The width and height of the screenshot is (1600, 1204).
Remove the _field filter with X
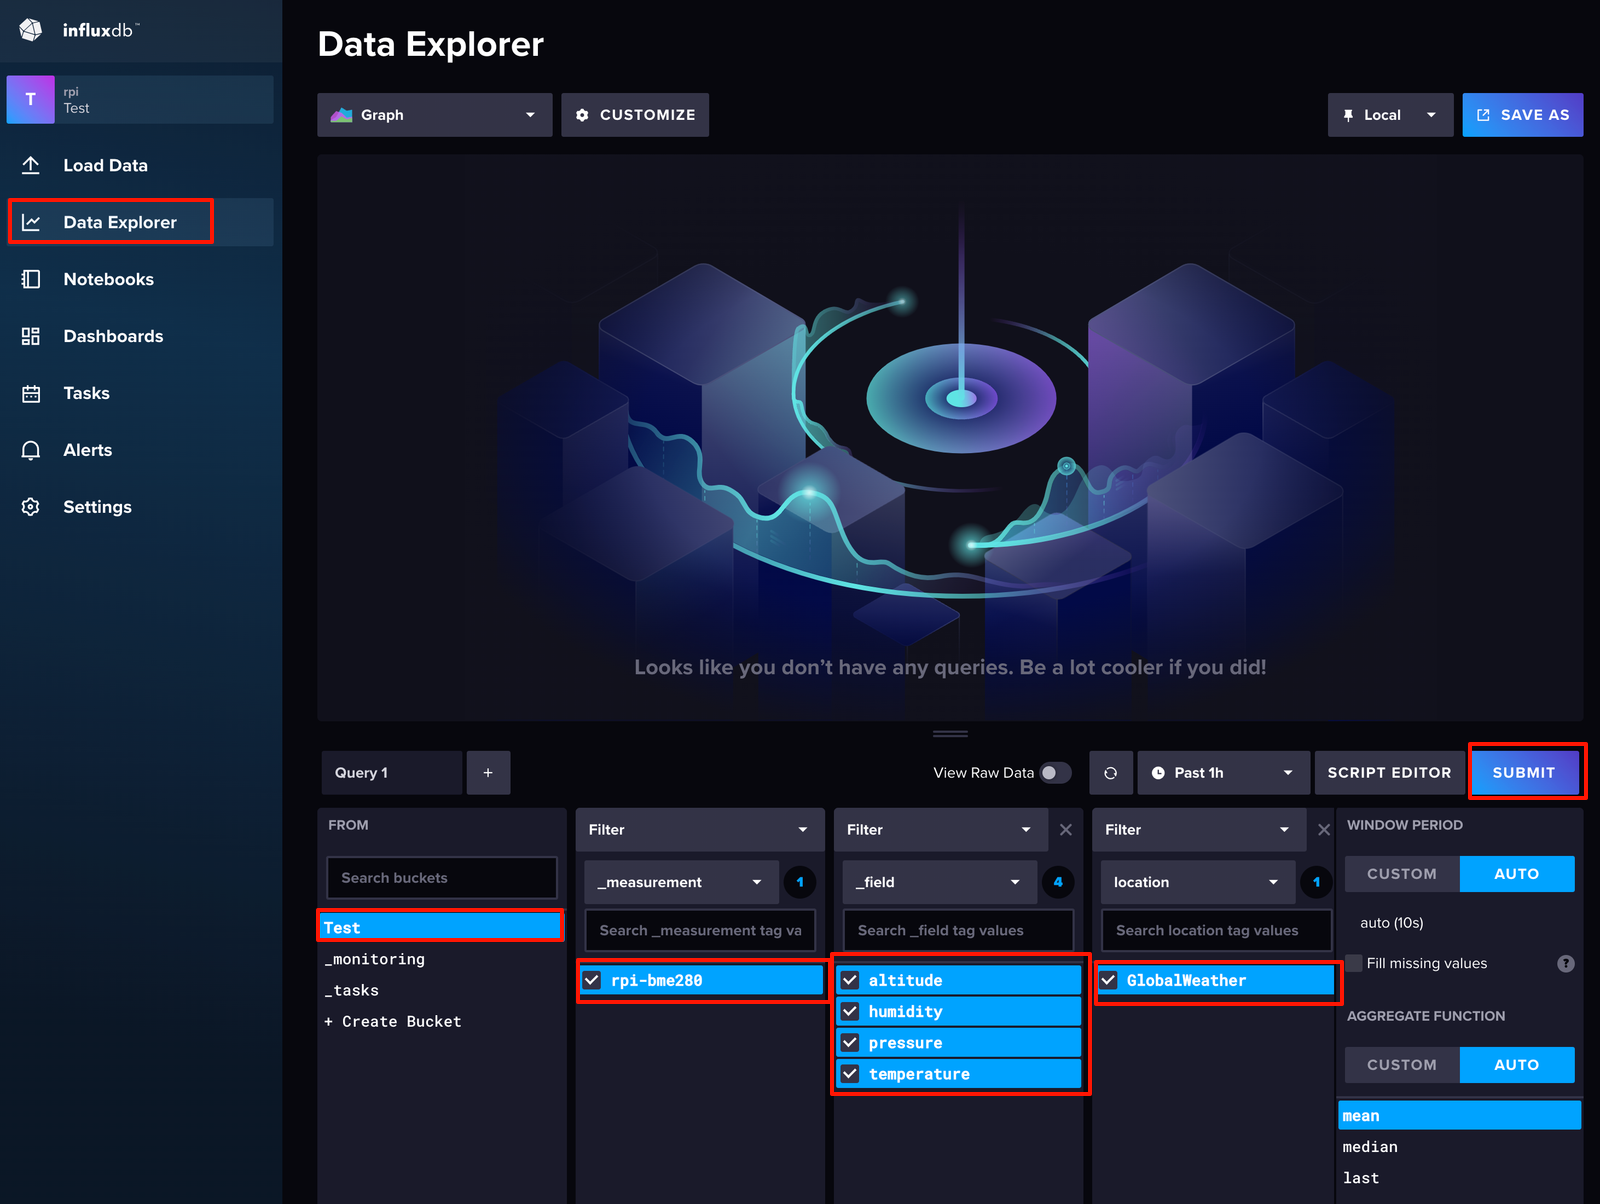[x=1066, y=830]
